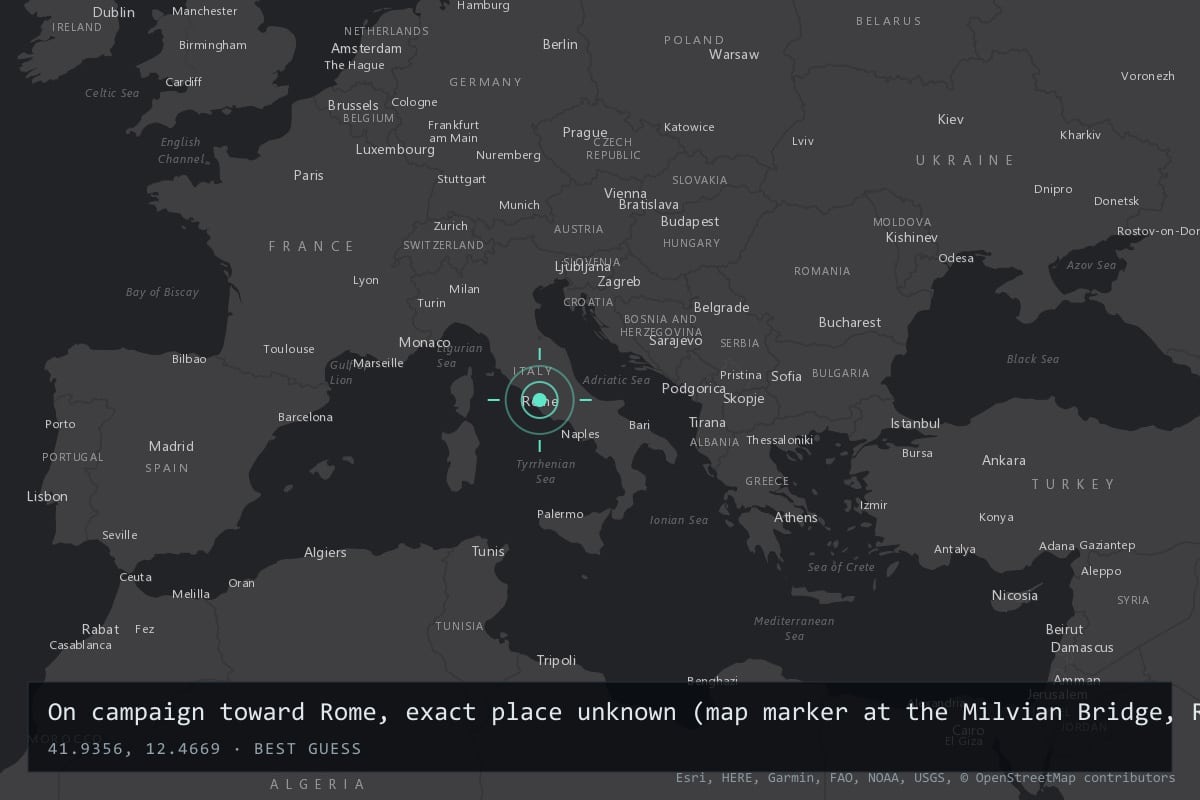Viewport: 1200px width, 800px height.
Task: Click the Rostov-on-Don label at the map edge
Action: pos(1158,231)
